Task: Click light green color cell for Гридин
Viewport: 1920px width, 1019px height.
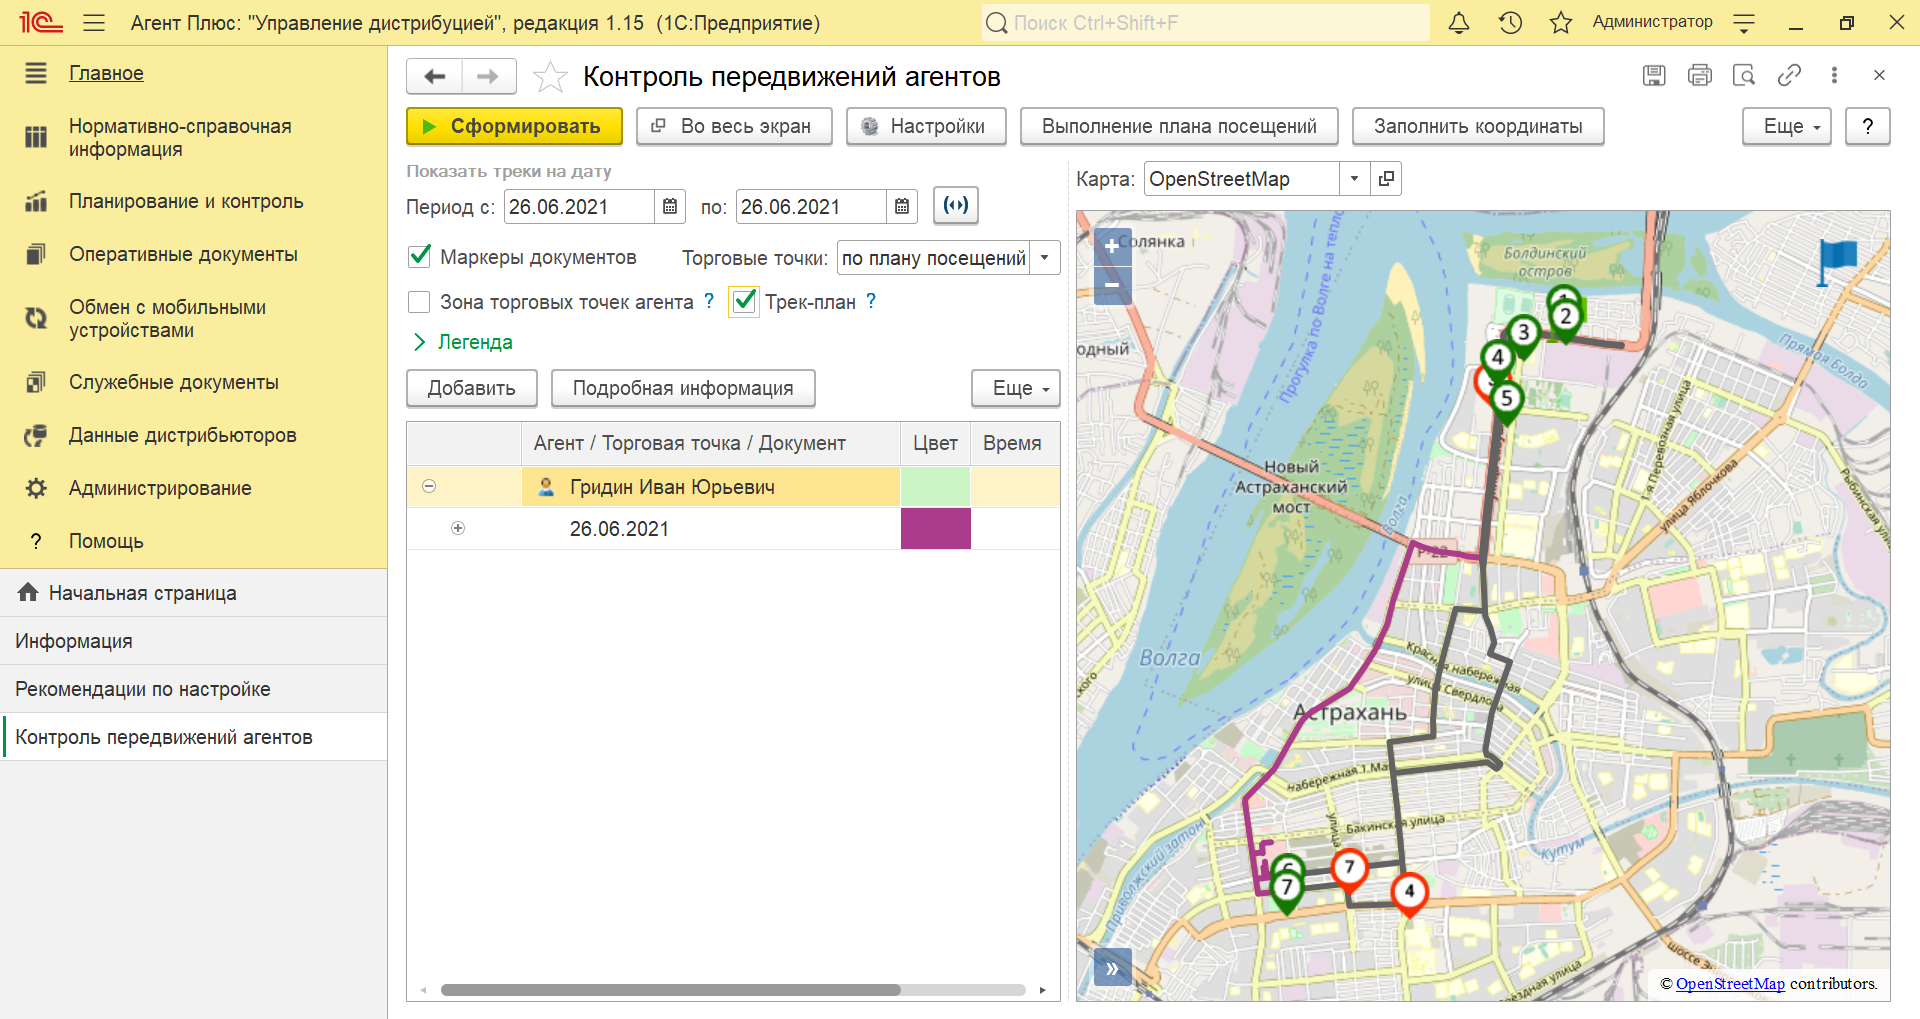Action: tap(935, 486)
